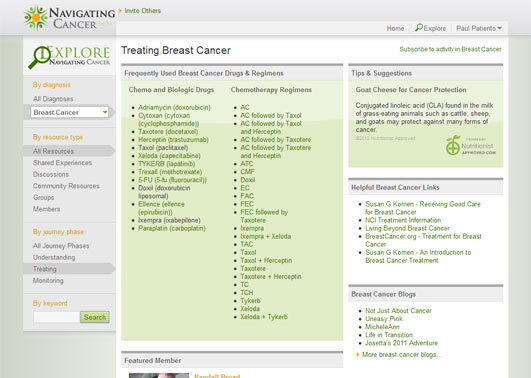Open the Taxotere (docetaxel) drug link
Viewport: 531px width, 378px height.
pyautogui.click(x=168, y=131)
